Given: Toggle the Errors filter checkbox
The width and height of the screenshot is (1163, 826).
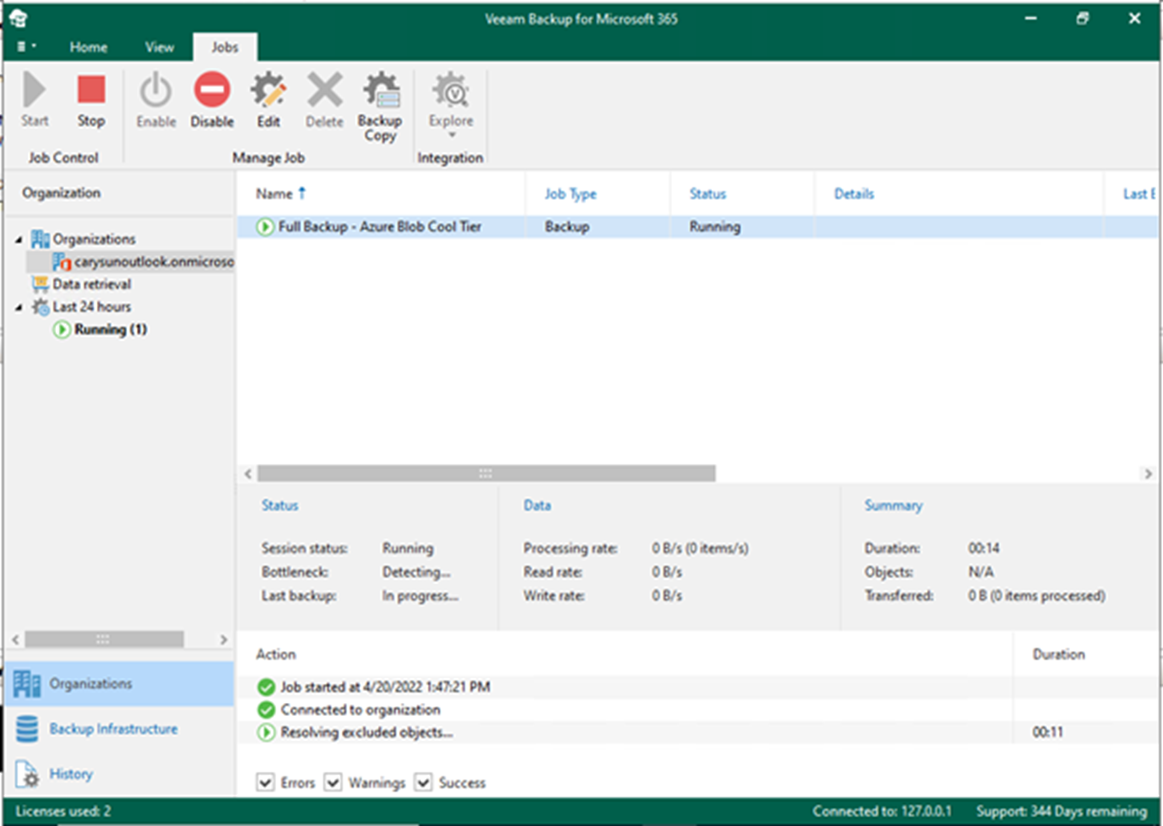Looking at the screenshot, I should 265,782.
